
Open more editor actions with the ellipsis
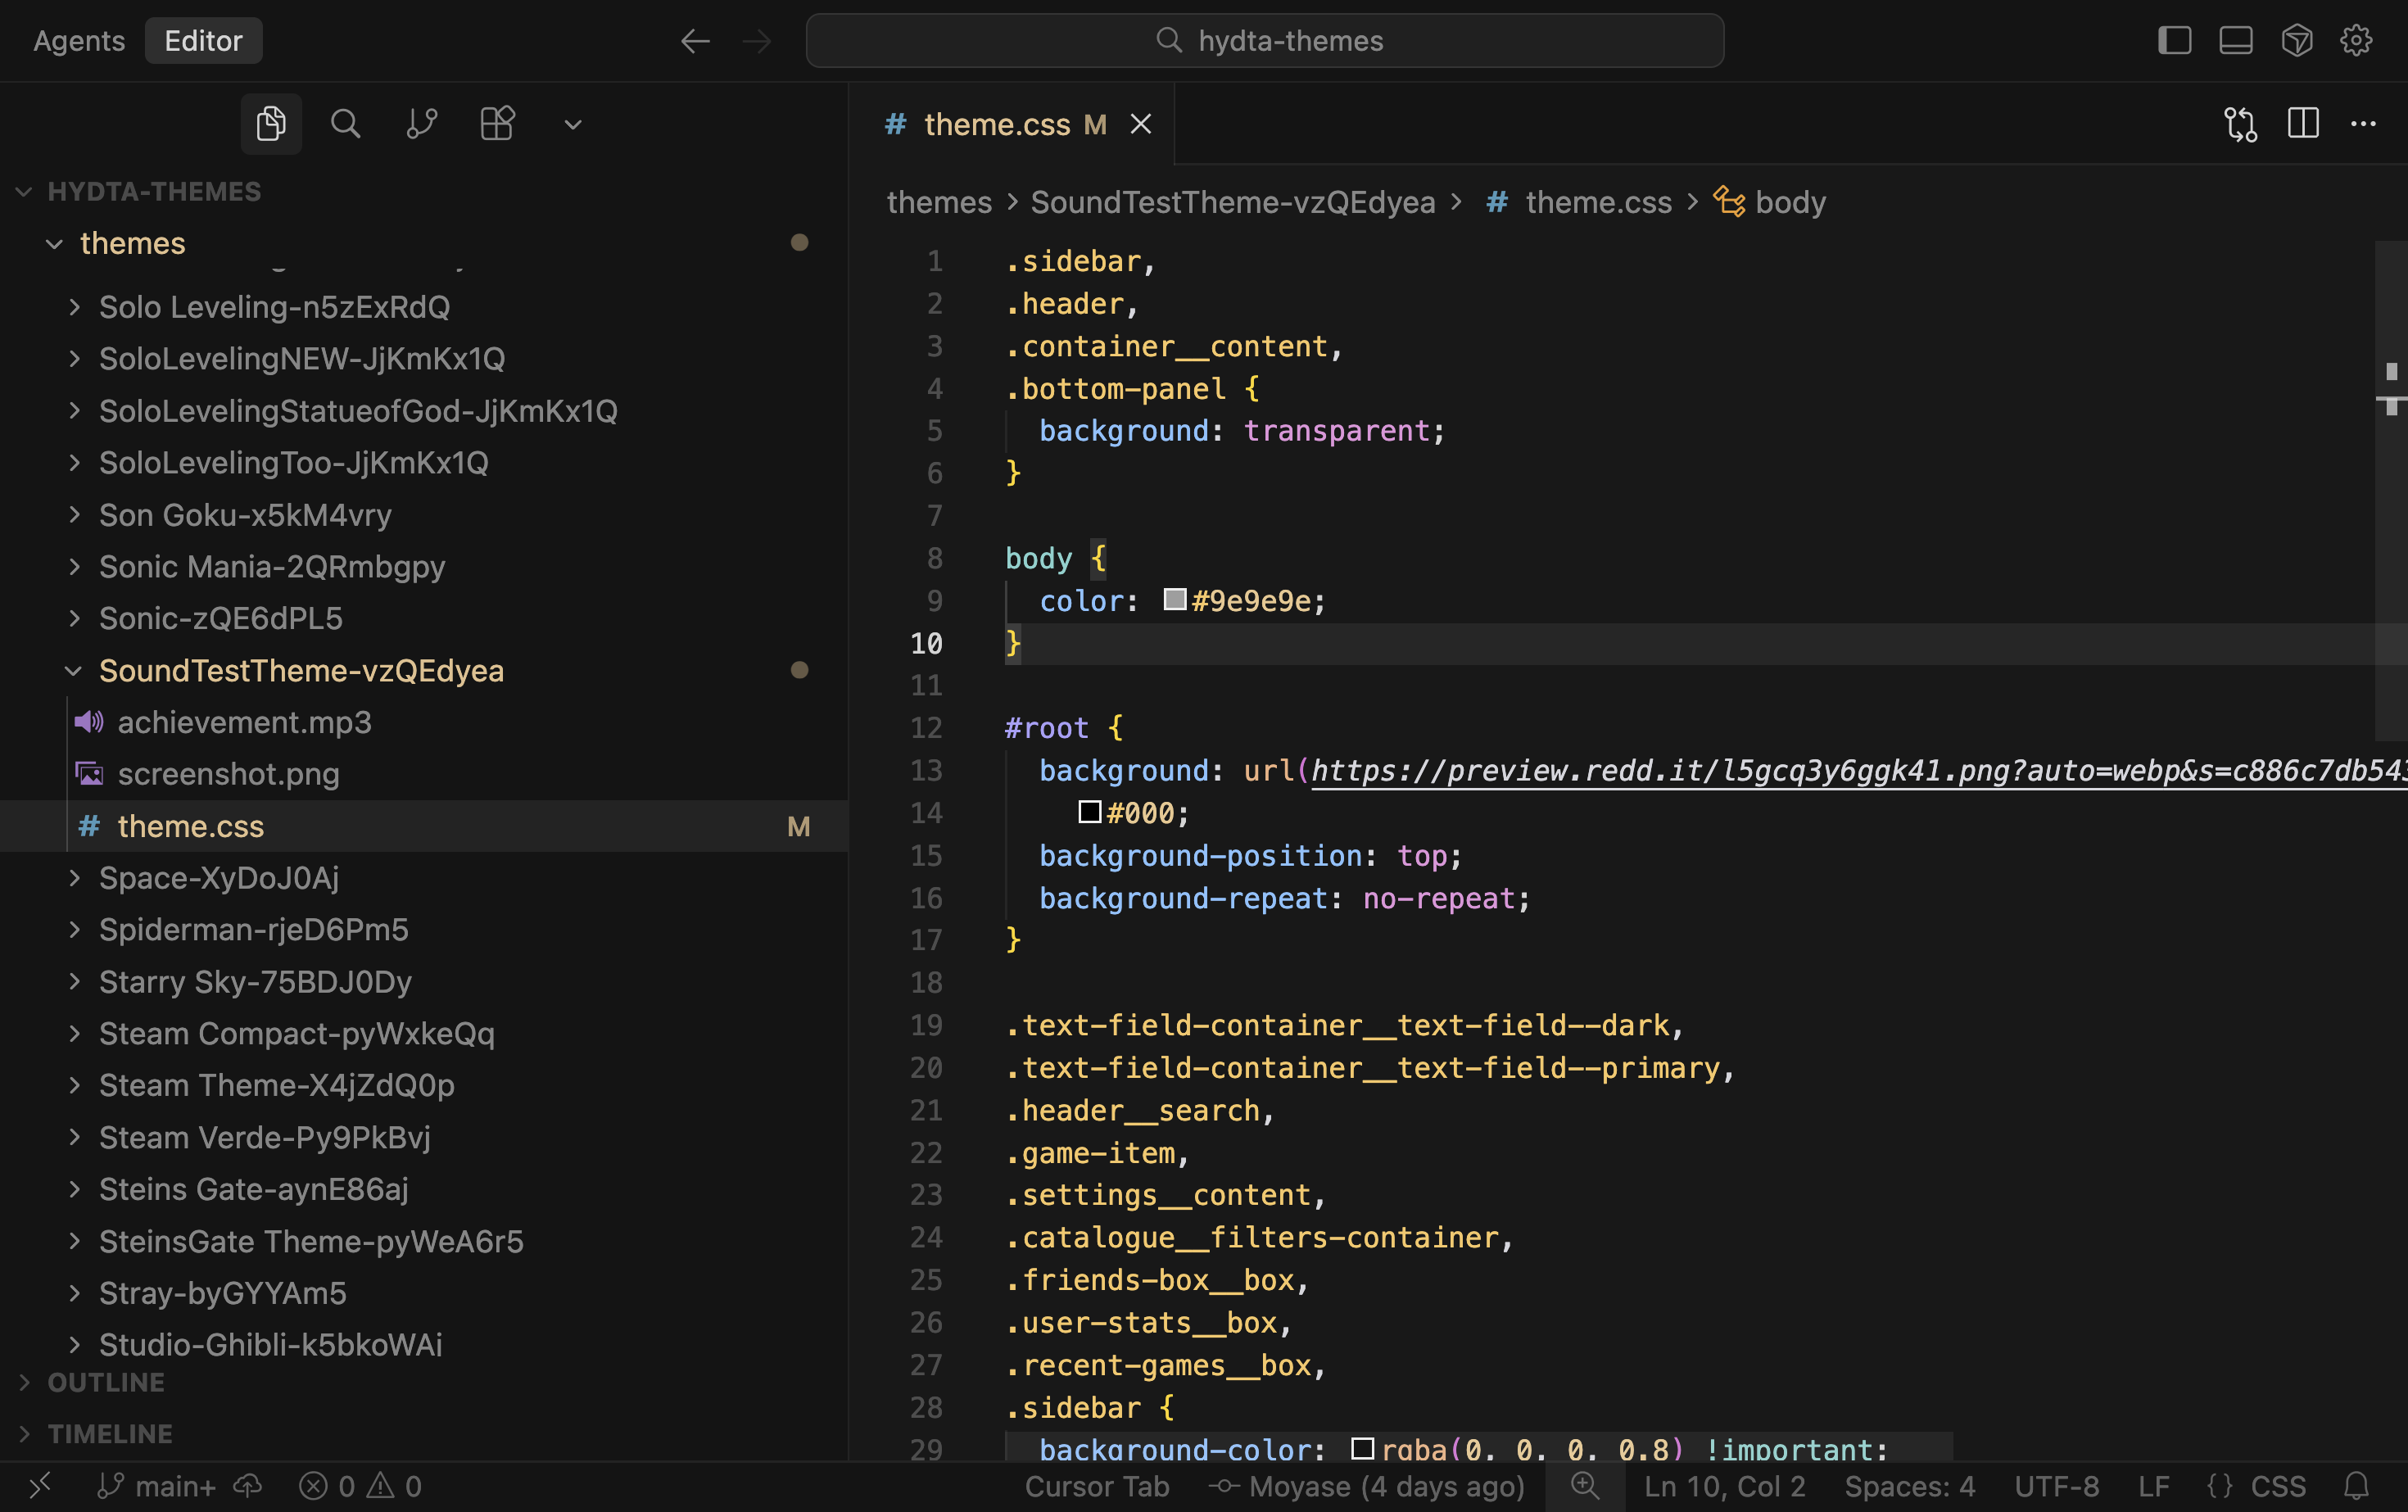tap(2364, 123)
